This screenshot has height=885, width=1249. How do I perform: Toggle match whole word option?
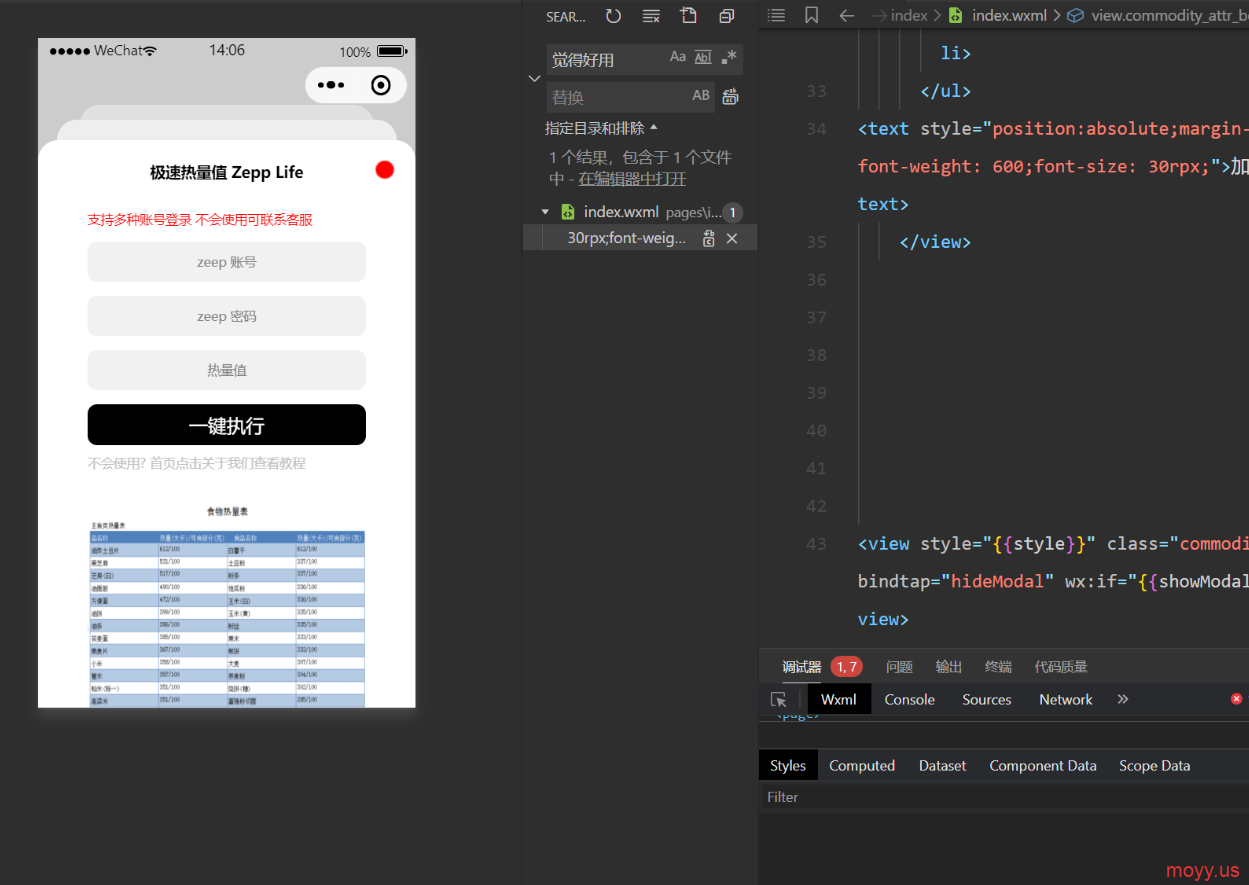[x=703, y=57]
